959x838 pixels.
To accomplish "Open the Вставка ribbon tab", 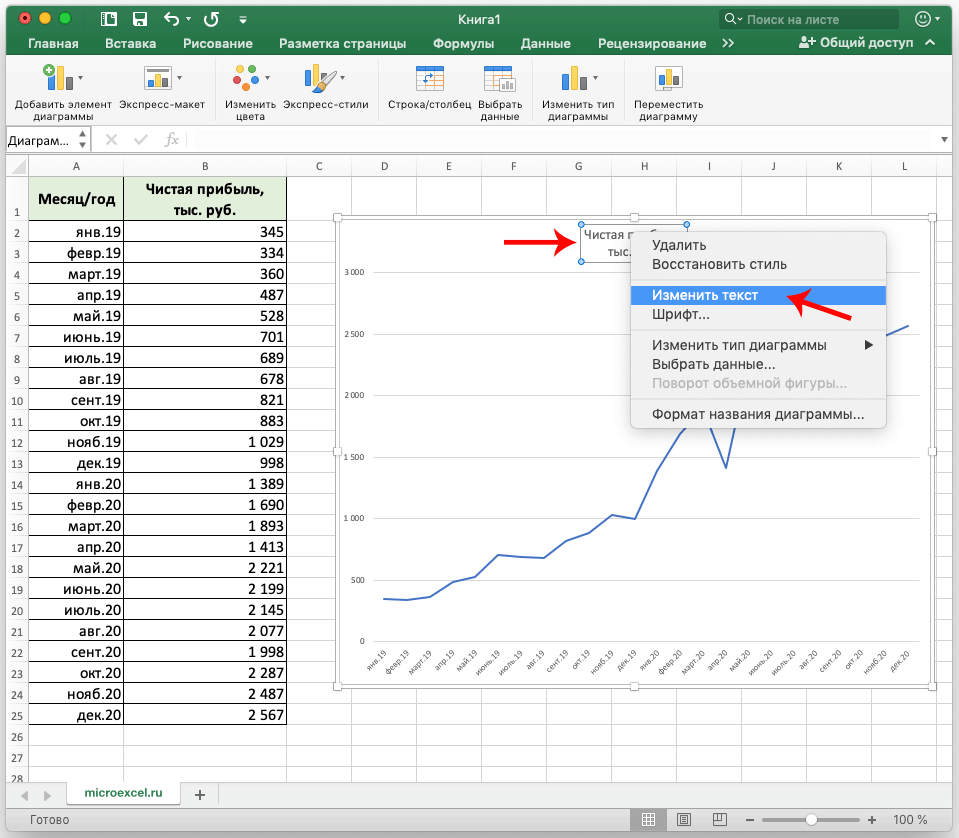I will [130, 43].
